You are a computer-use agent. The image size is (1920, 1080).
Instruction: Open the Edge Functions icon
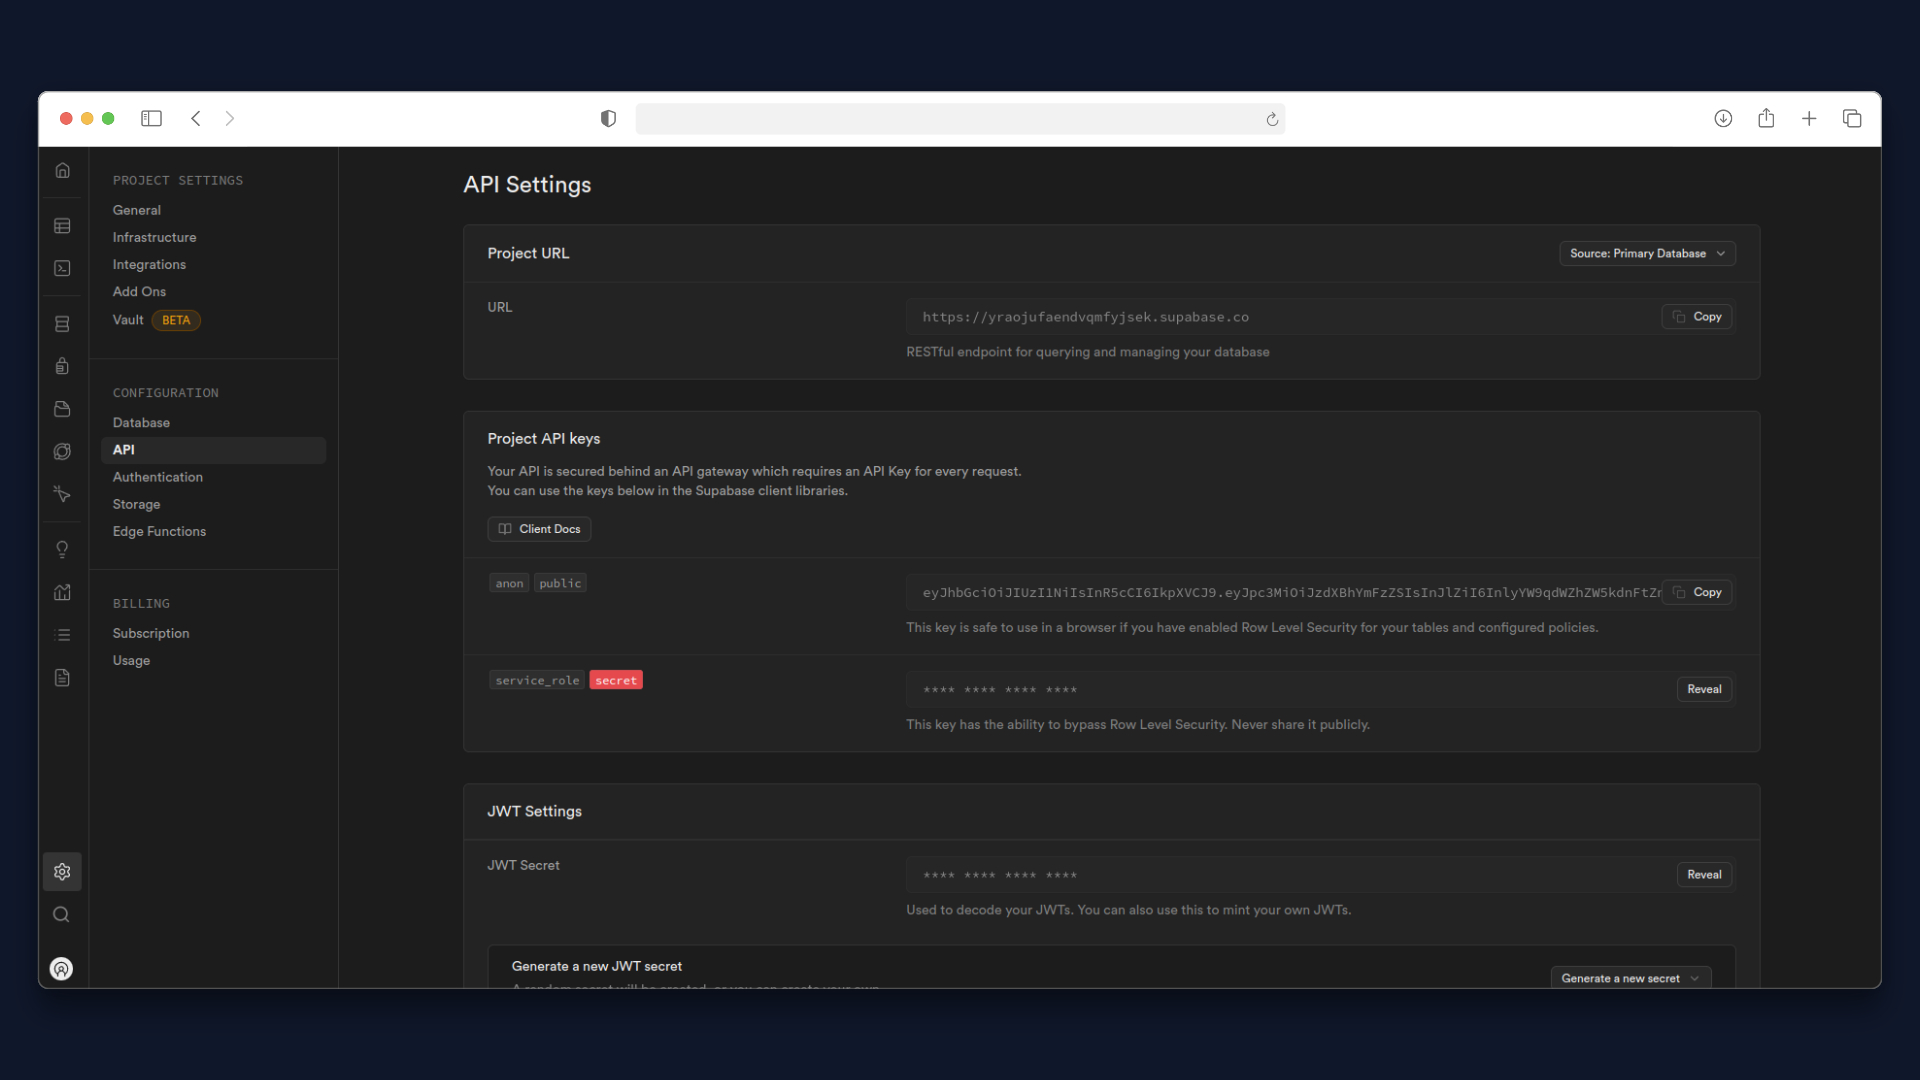(x=62, y=452)
